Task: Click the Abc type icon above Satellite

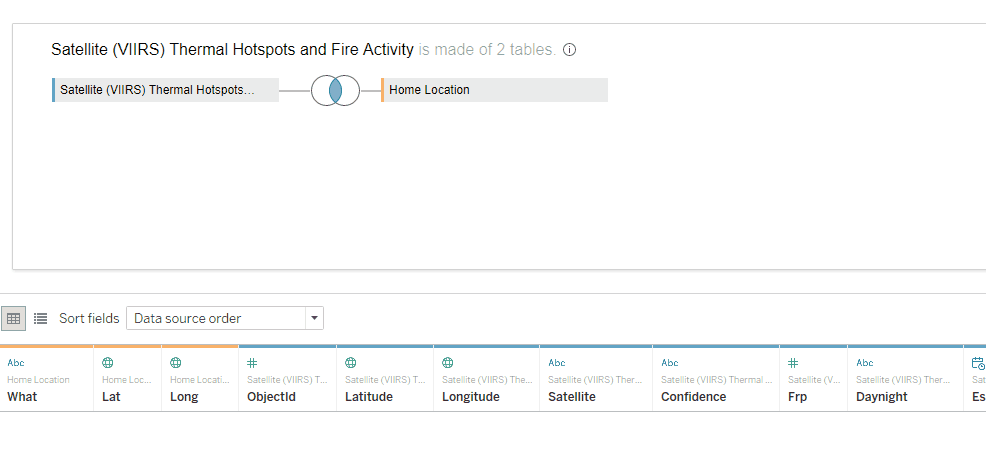Action: pos(557,363)
